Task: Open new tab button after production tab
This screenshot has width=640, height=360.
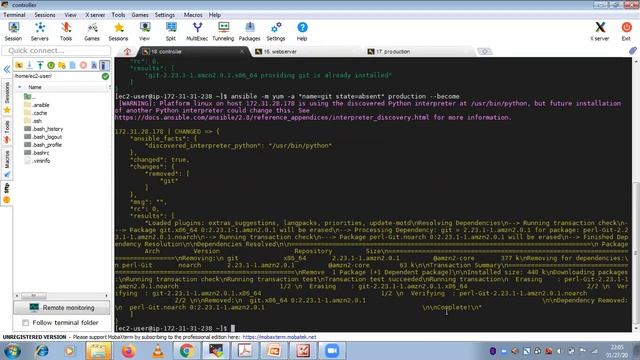Action: 484,51
